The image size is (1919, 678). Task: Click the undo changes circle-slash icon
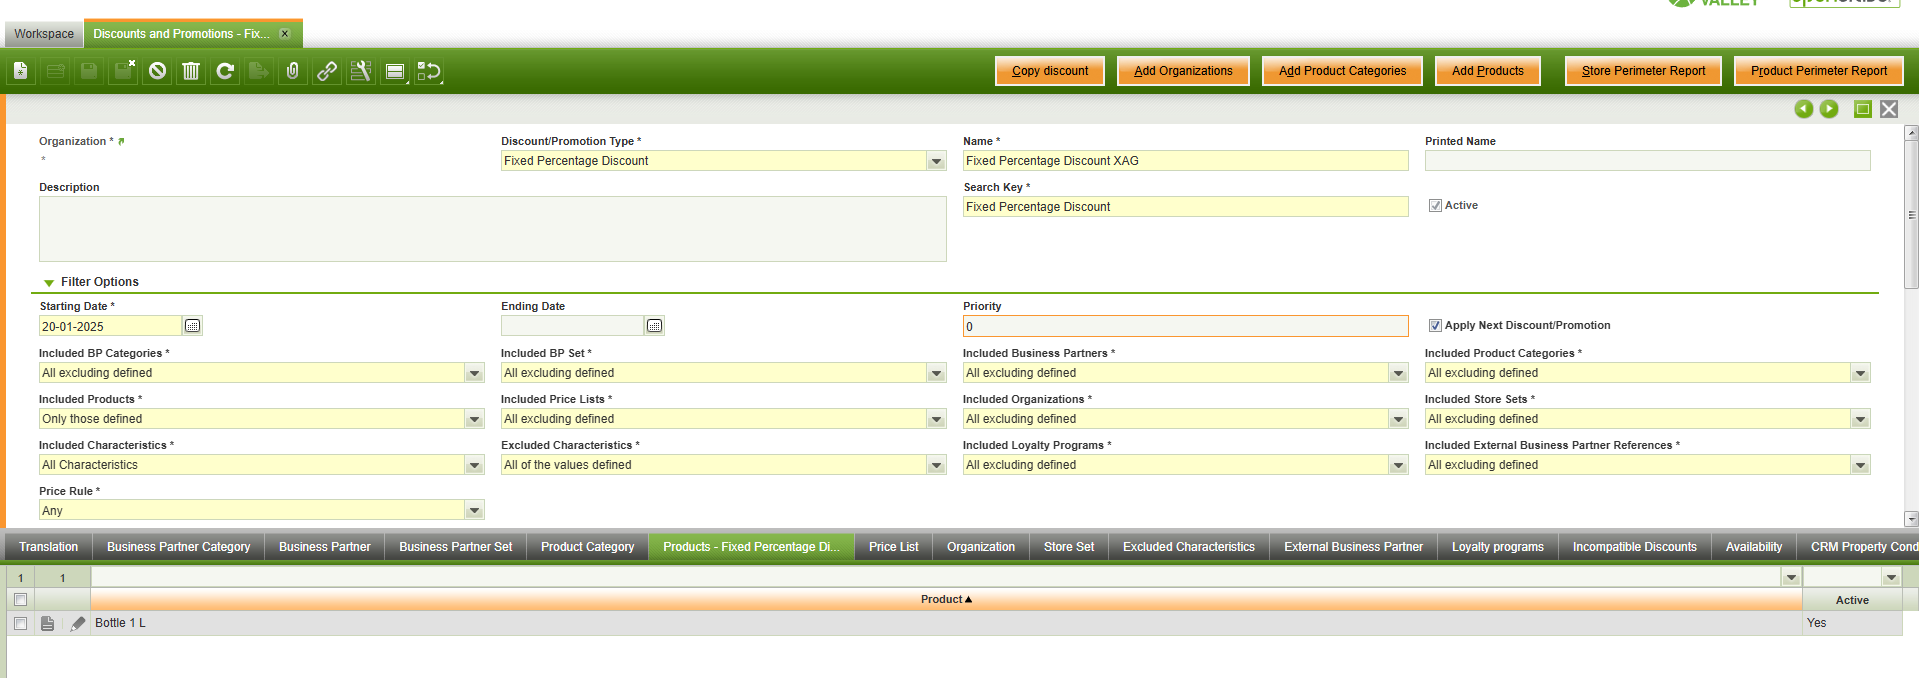157,71
